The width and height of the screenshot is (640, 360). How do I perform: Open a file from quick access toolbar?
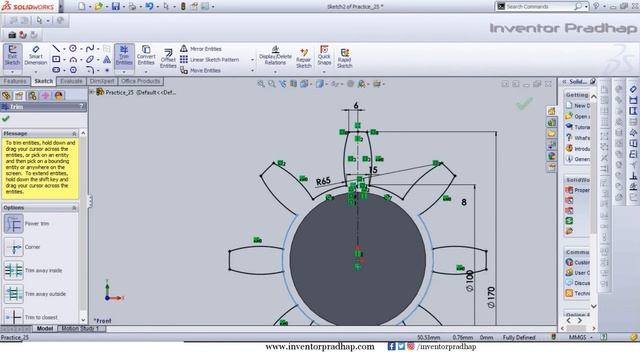click(99, 6)
